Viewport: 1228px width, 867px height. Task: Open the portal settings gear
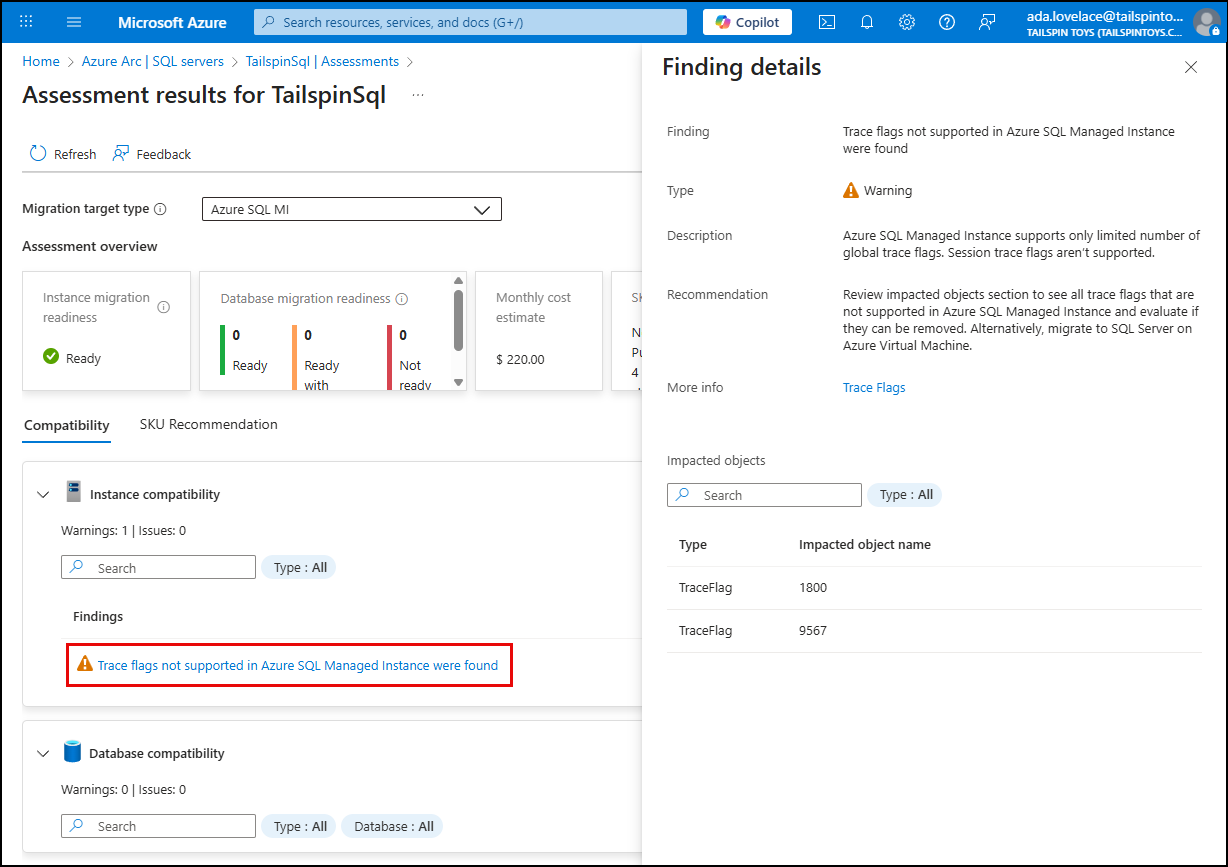click(x=906, y=21)
